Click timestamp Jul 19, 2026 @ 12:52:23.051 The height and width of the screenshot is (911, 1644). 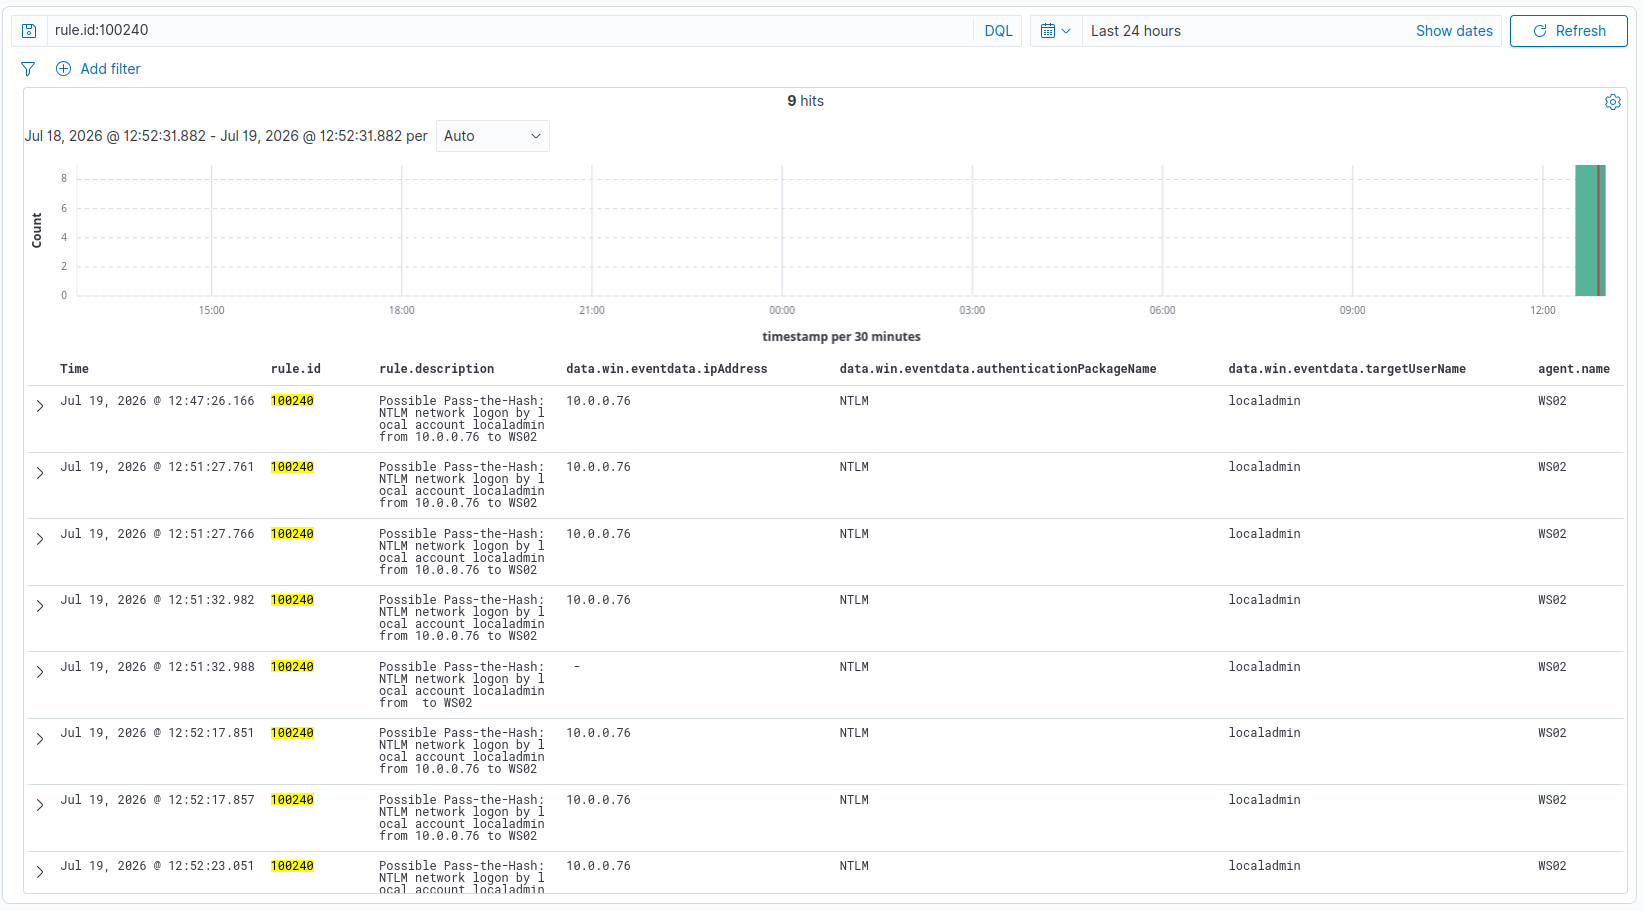pyautogui.click(x=157, y=866)
